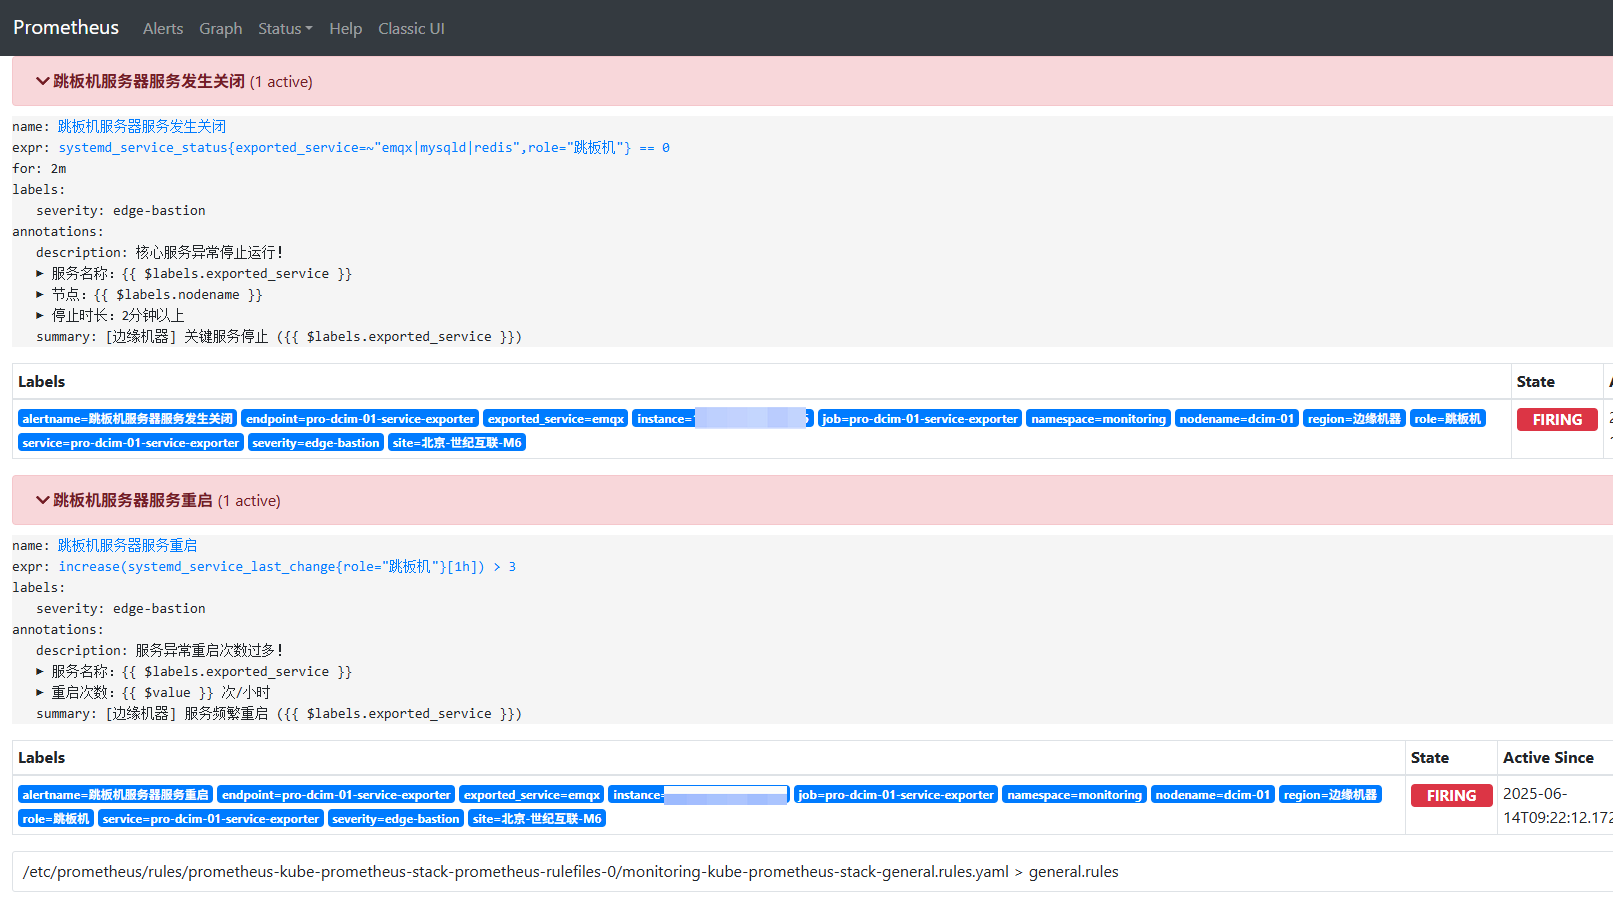The width and height of the screenshot is (1613, 897).
Task: Click first alert's site=北京-世纪互联-M6 label badge
Action: coord(457,443)
